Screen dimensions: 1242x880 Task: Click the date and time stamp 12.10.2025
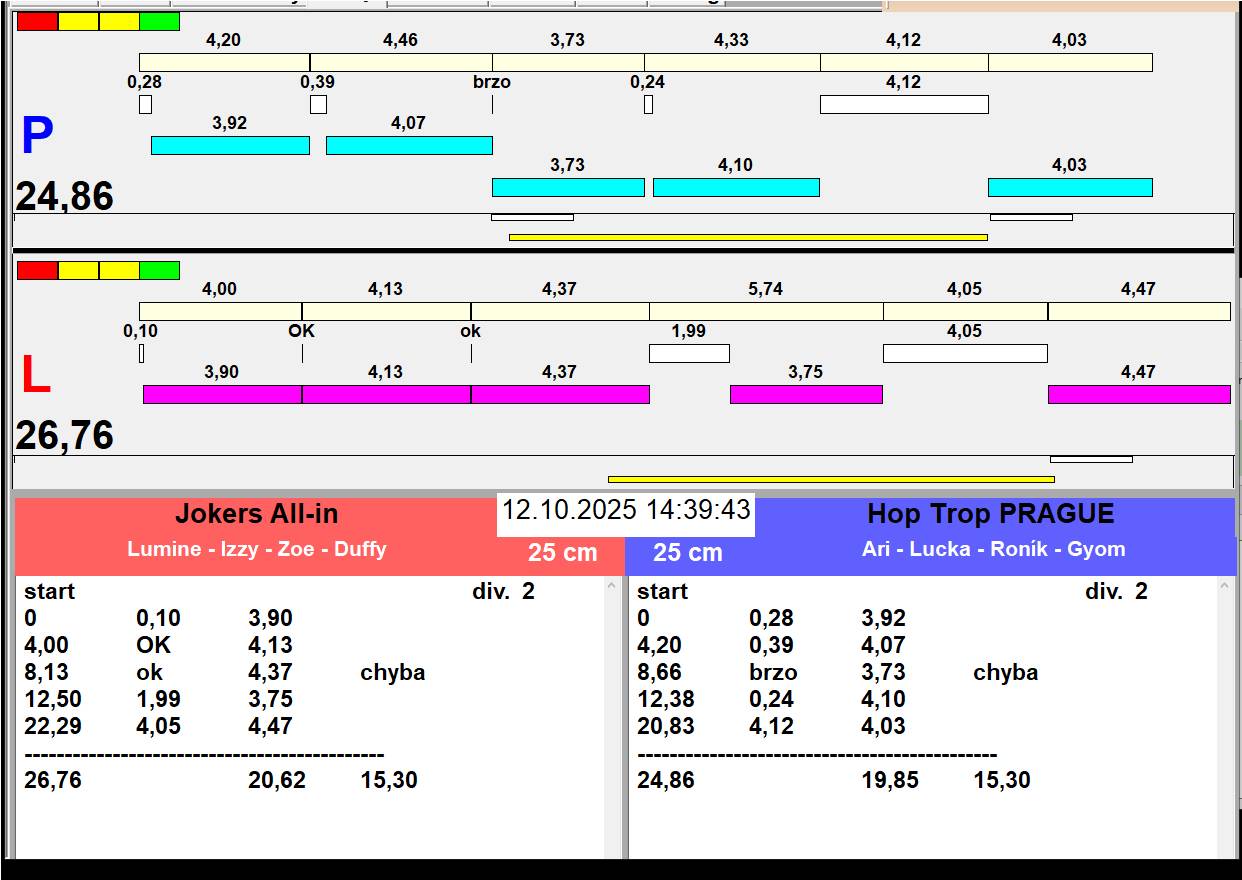point(626,510)
